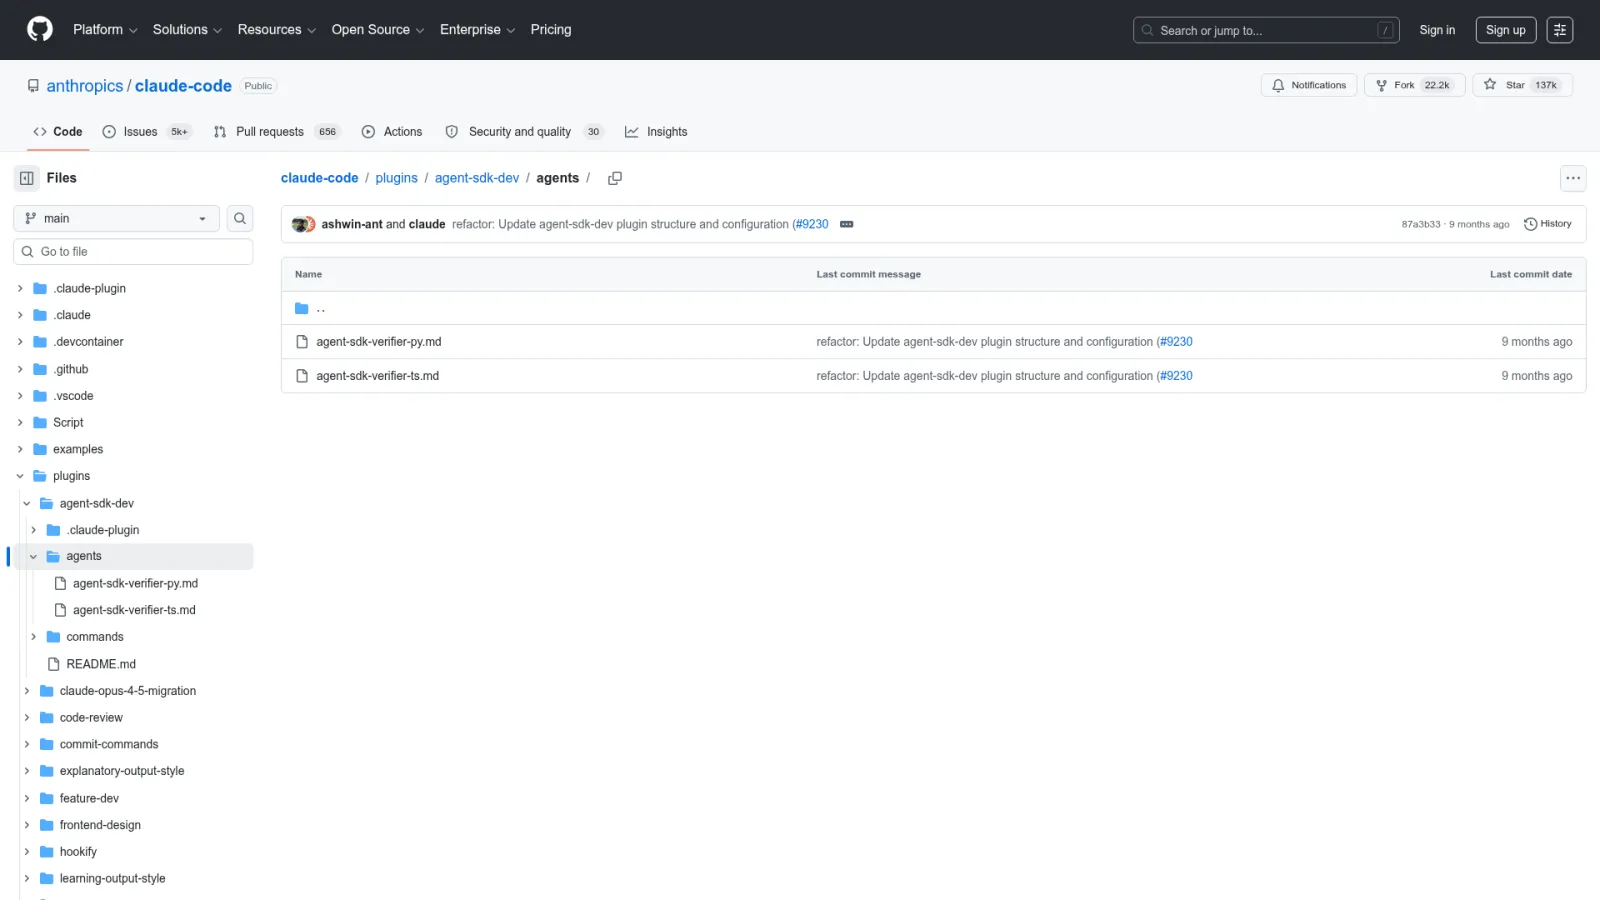Image resolution: width=1600 pixels, height=900 pixels.
Task: Click the Notifications bell button
Action: point(1309,85)
